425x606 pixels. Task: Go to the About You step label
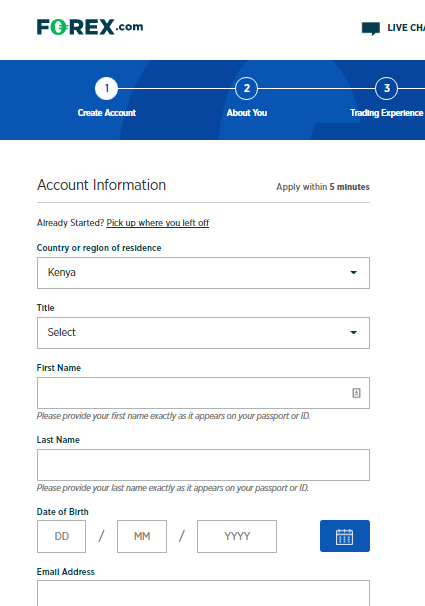point(246,113)
